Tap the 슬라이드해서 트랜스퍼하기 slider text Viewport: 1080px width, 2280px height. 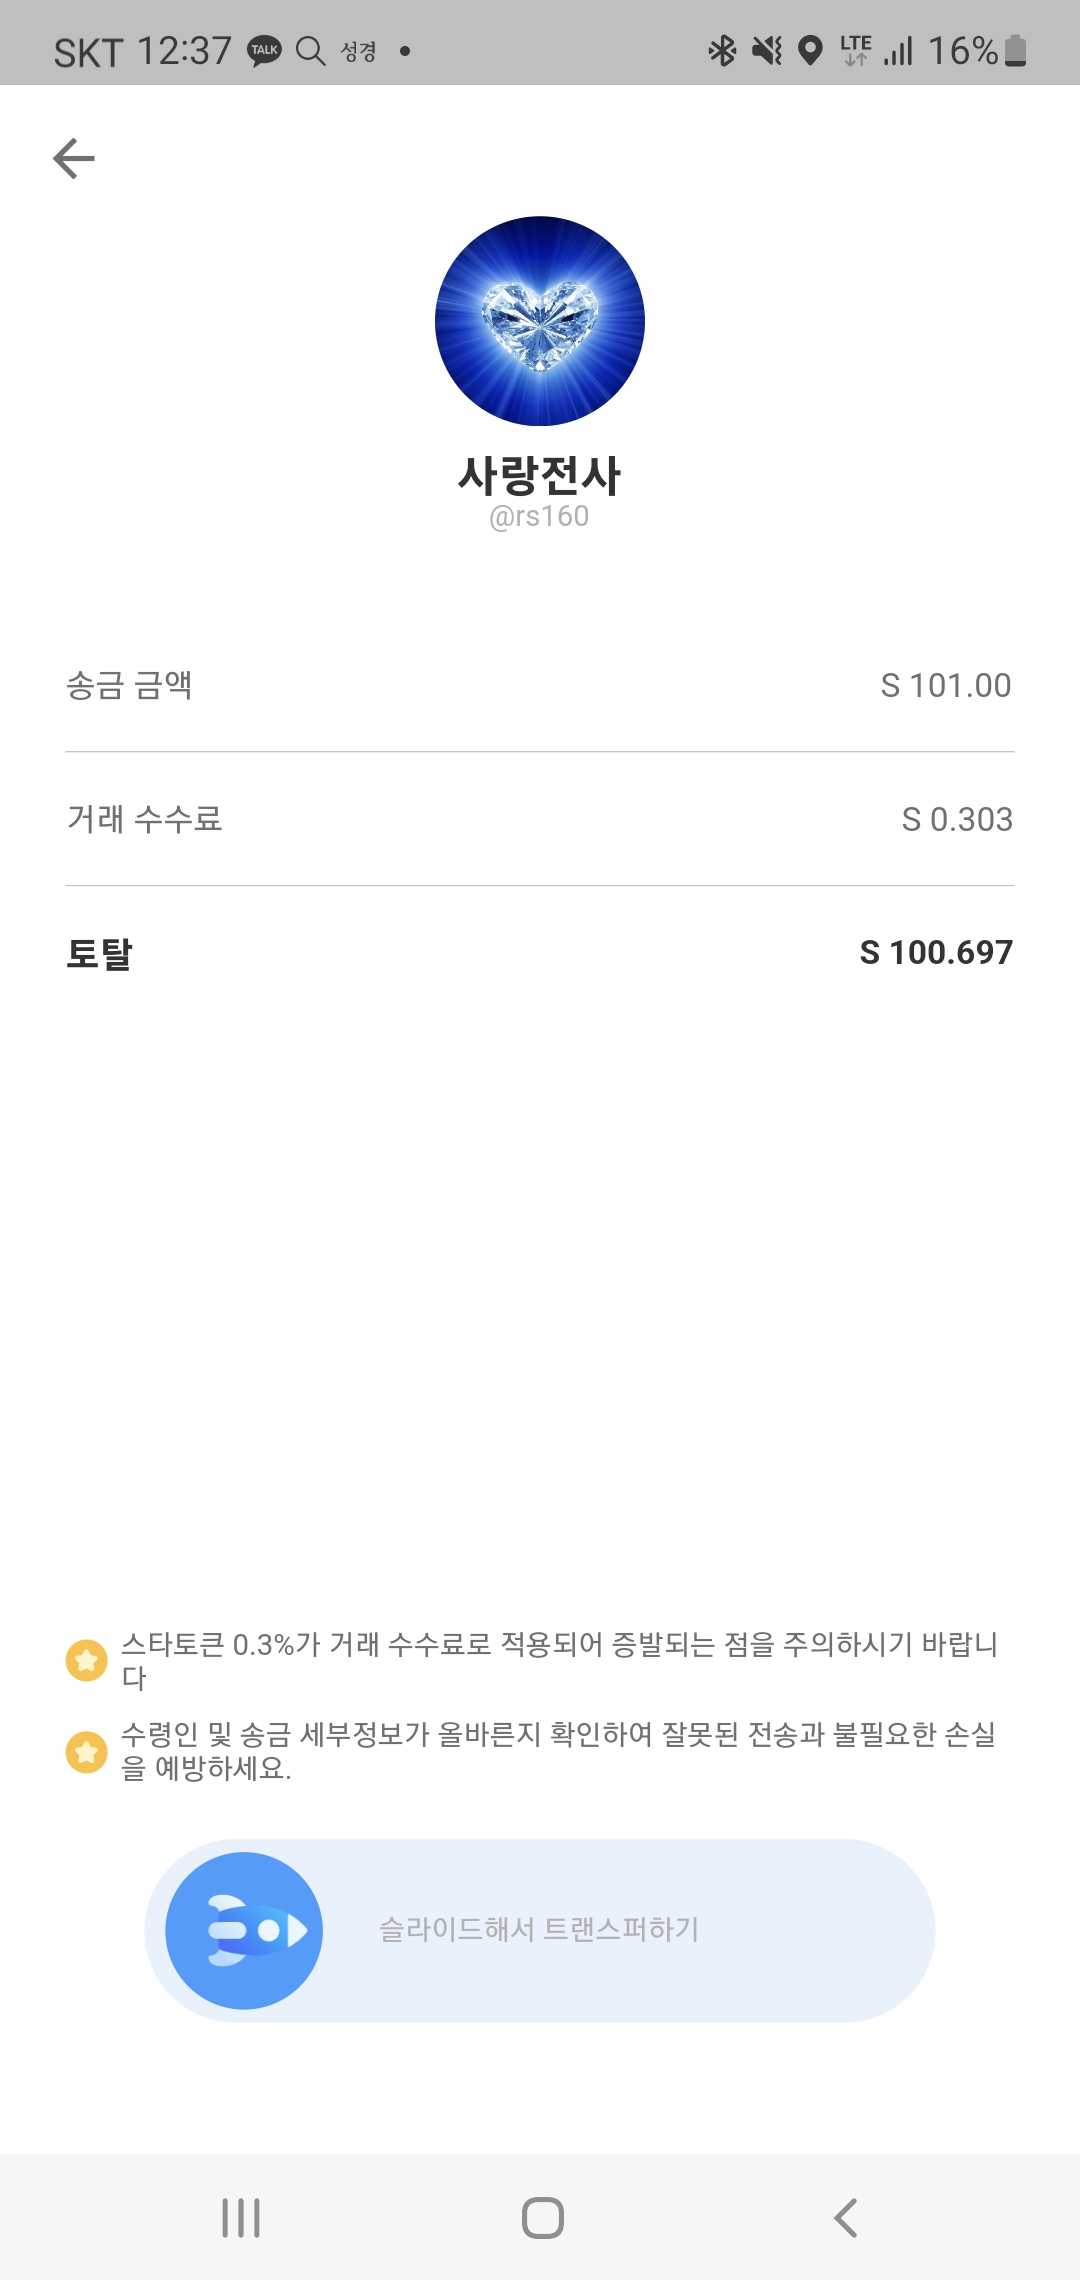click(x=539, y=1929)
